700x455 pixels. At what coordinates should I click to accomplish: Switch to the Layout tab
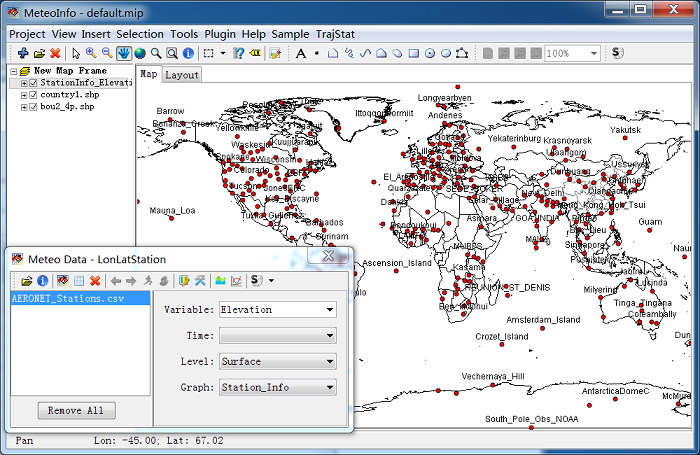pos(182,75)
